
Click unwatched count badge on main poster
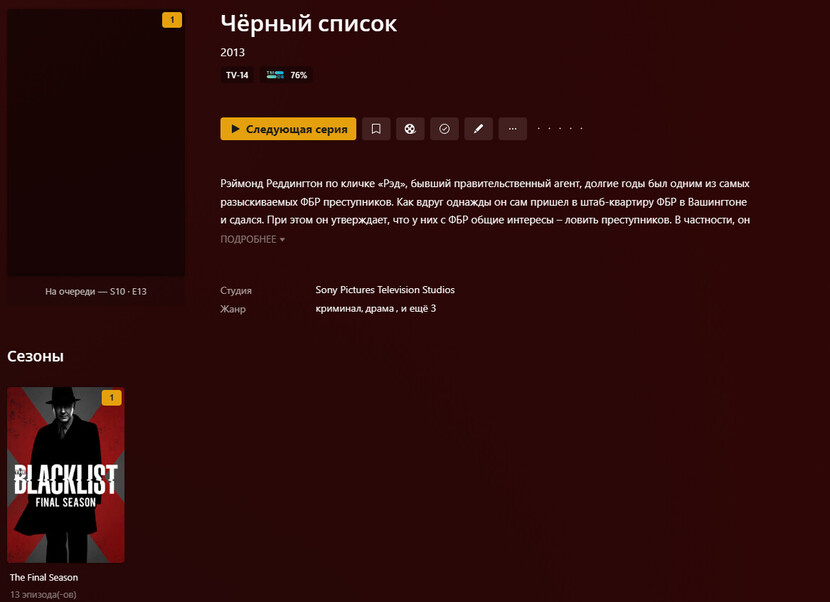172,20
